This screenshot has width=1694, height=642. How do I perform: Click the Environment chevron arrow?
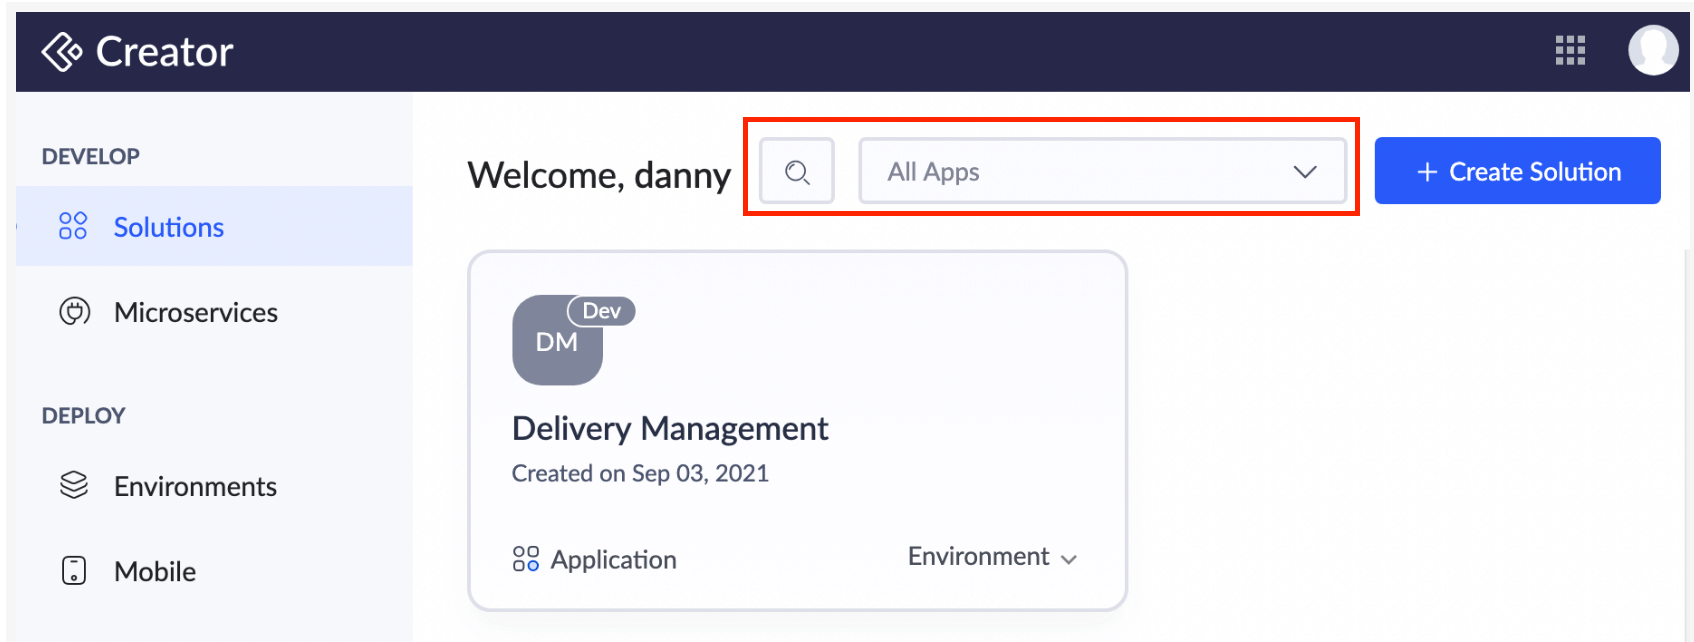[1068, 559]
